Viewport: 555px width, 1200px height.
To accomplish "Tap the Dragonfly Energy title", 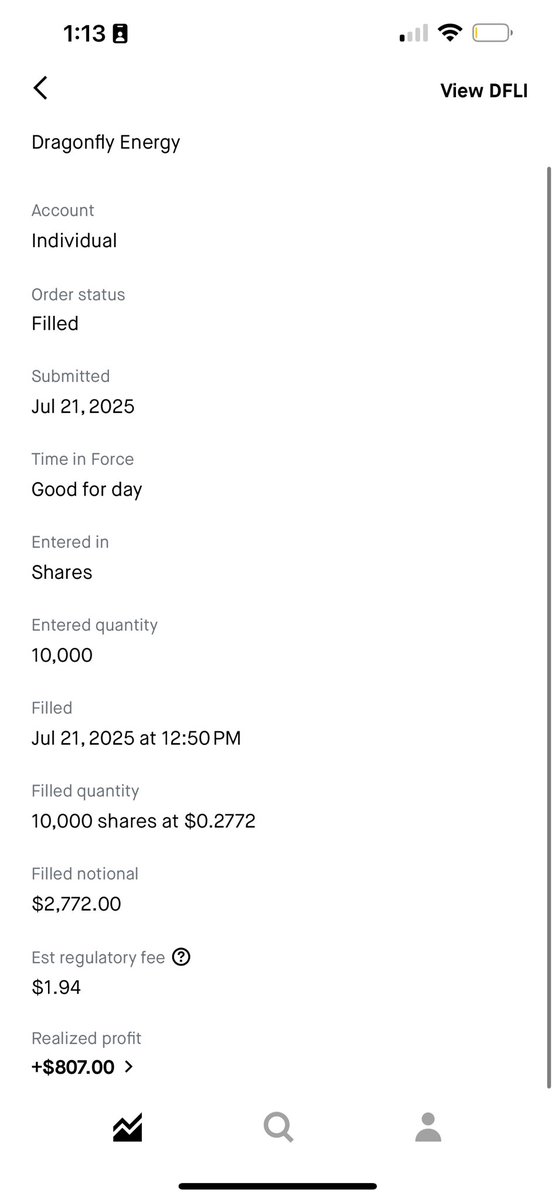I will tap(106, 142).
